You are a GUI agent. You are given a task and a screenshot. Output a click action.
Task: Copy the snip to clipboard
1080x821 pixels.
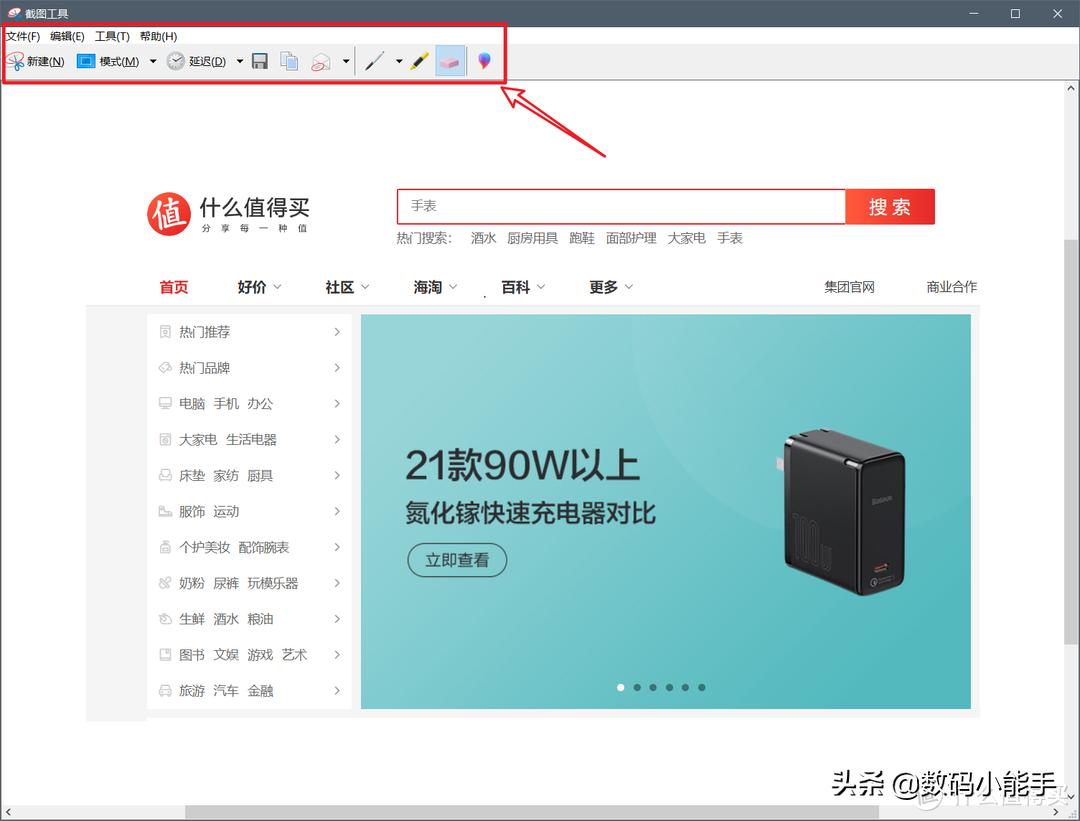click(288, 60)
